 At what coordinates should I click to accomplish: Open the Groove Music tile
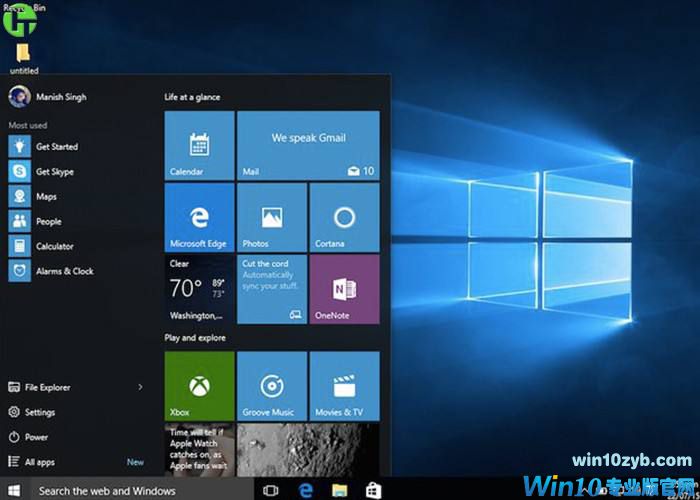coord(272,386)
